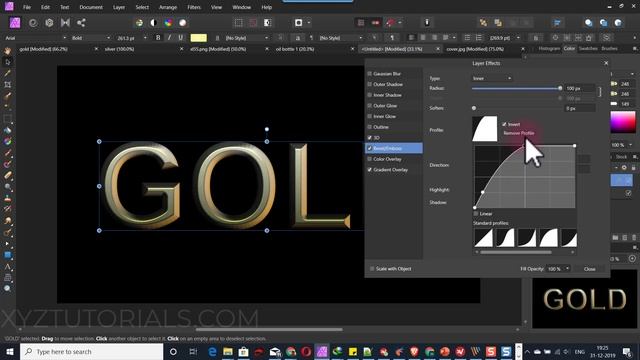Image resolution: width=640 pixels, height=360 pixels.
Task: Click the Select All marquee icon
Action: pos(238,23)
